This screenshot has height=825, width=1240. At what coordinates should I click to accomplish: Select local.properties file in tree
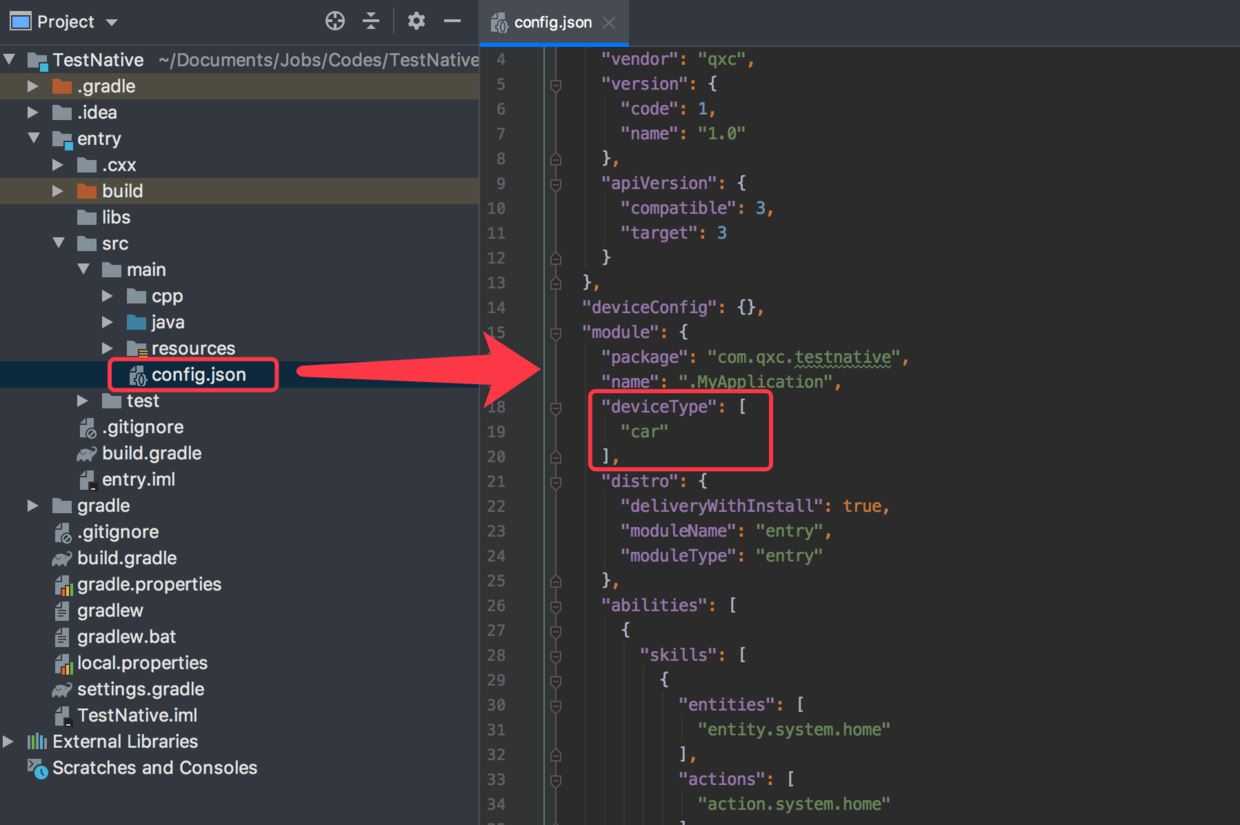point(142,663)
